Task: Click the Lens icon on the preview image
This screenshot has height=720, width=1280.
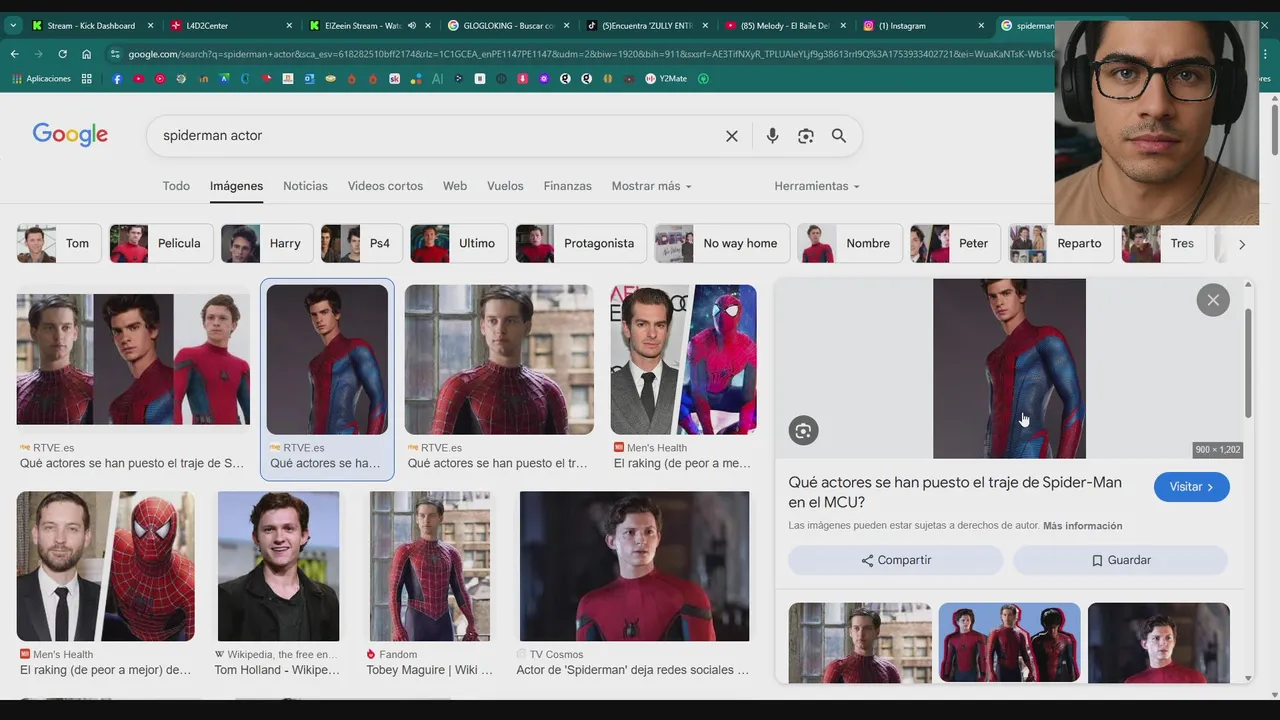Action: tap(803, 431)
